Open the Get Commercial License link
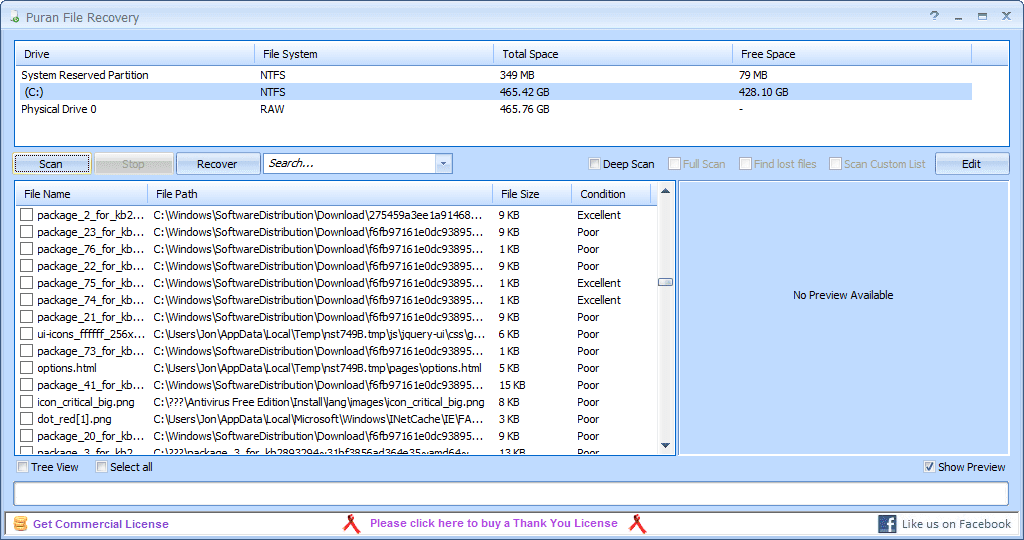The image size is (1024, 540). tap(101, 524)
